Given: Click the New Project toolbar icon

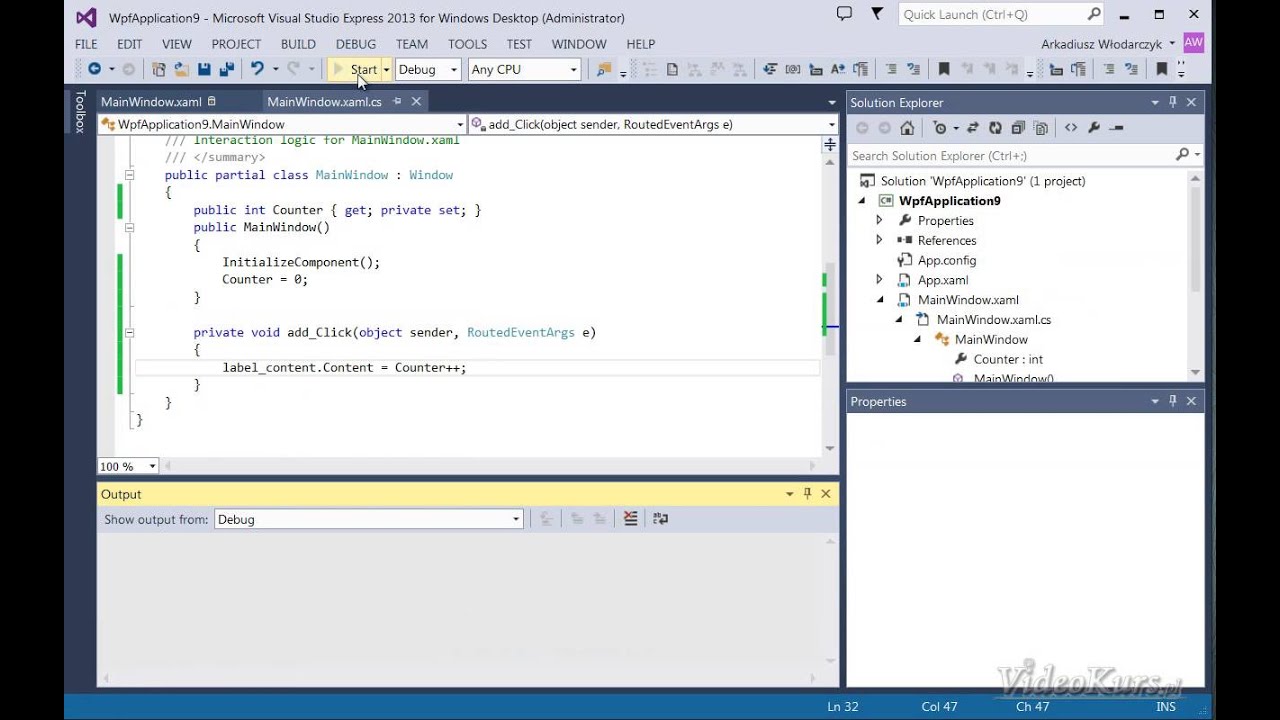Looking at the screenshot, I should [x=159, y=69].
